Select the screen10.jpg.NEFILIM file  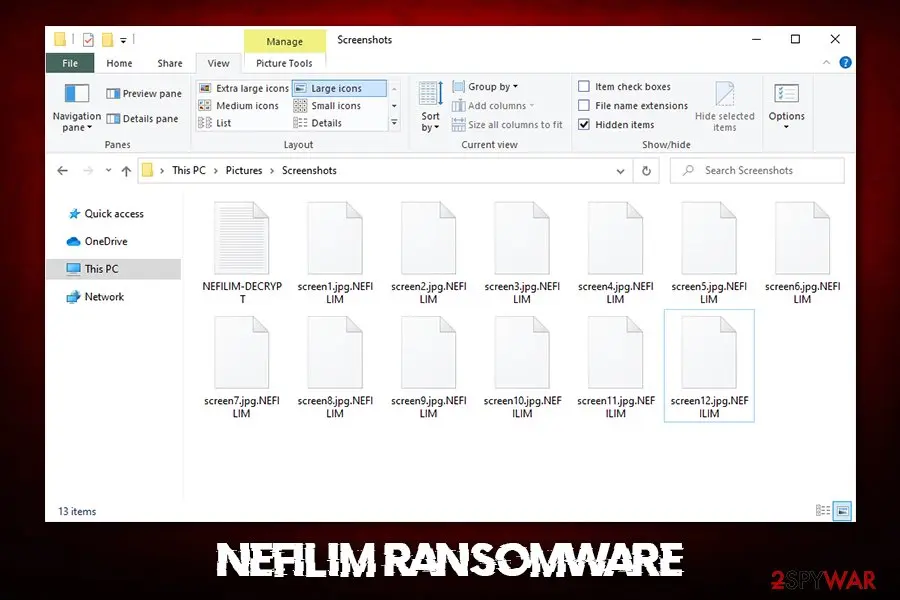[x=522, y=367]
